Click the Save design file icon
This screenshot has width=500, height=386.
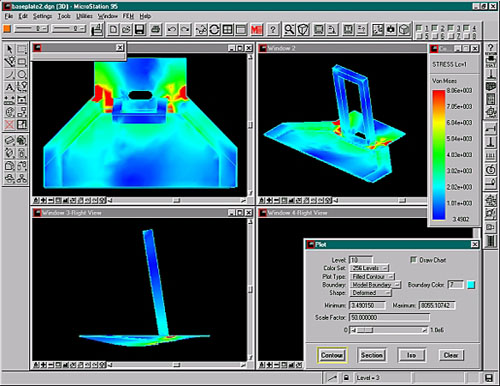pos(140,30)
